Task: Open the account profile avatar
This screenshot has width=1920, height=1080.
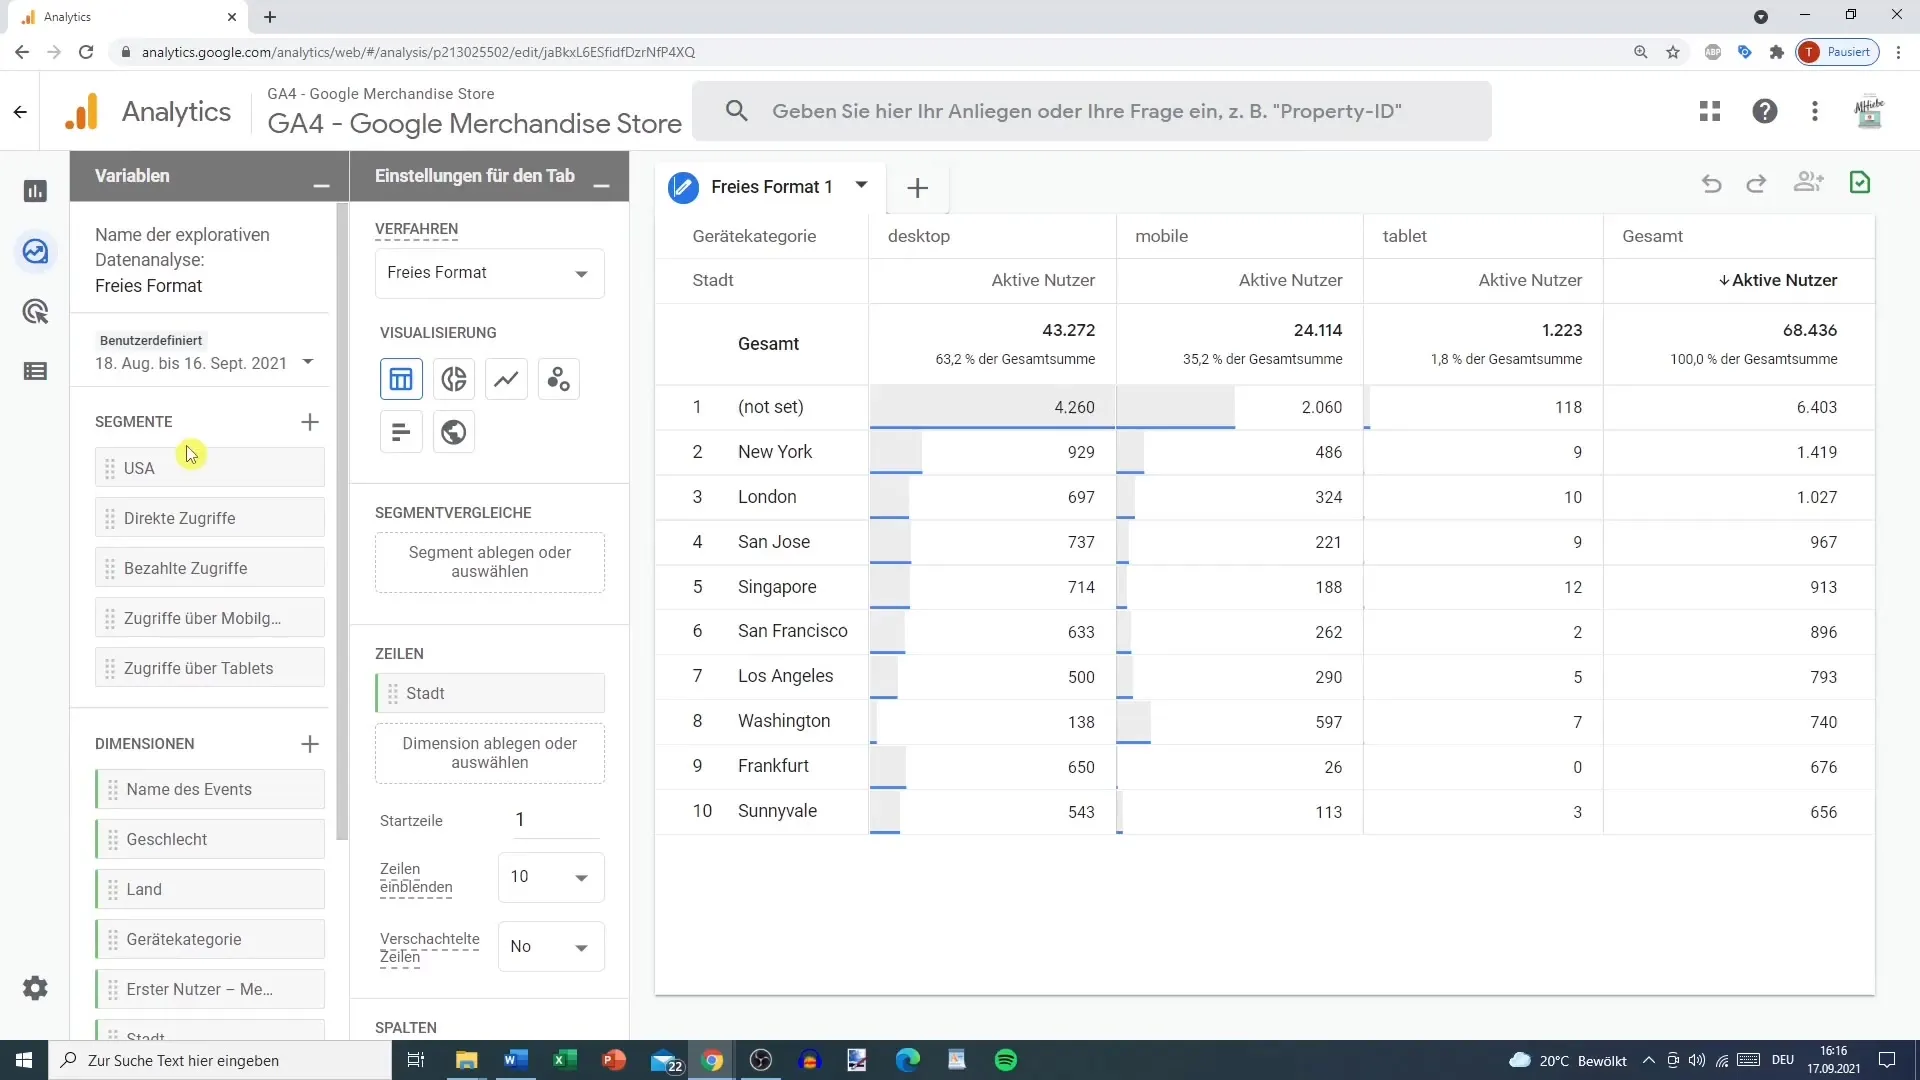Action: (1869, 111)
